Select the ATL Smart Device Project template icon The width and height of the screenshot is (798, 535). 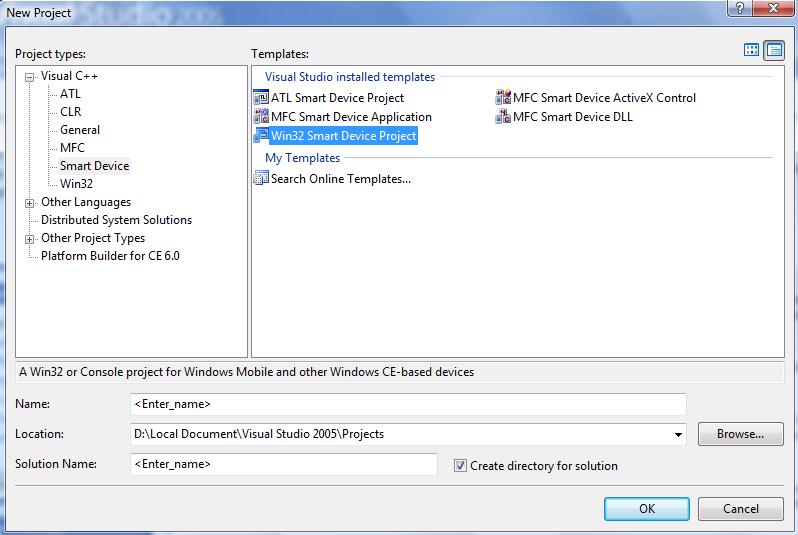tap(261, 97)
